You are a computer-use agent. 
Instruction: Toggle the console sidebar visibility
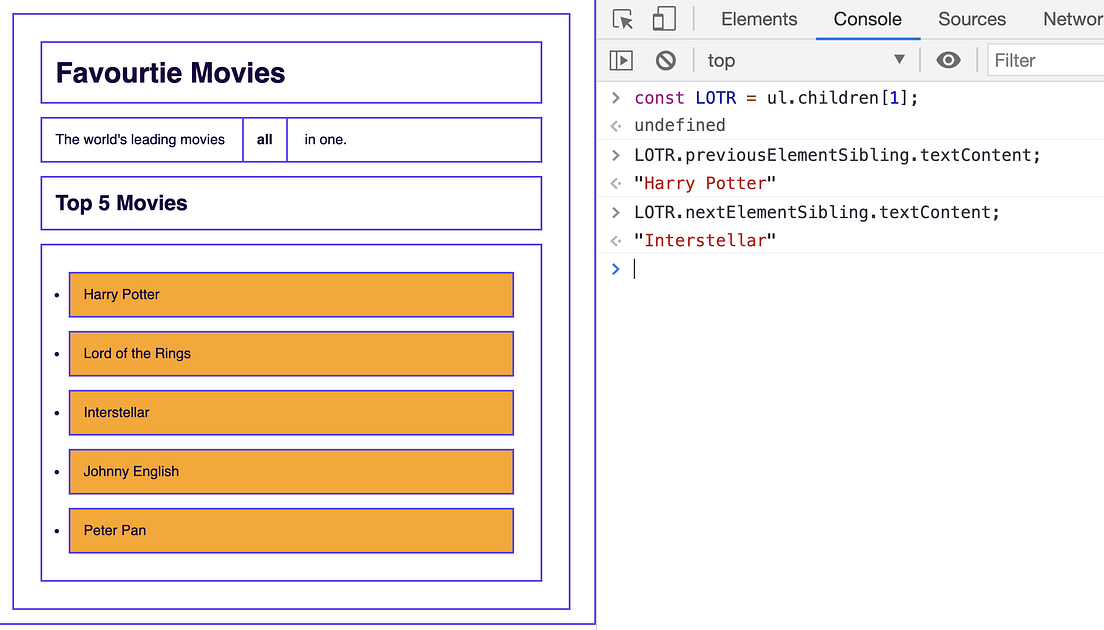621,60
